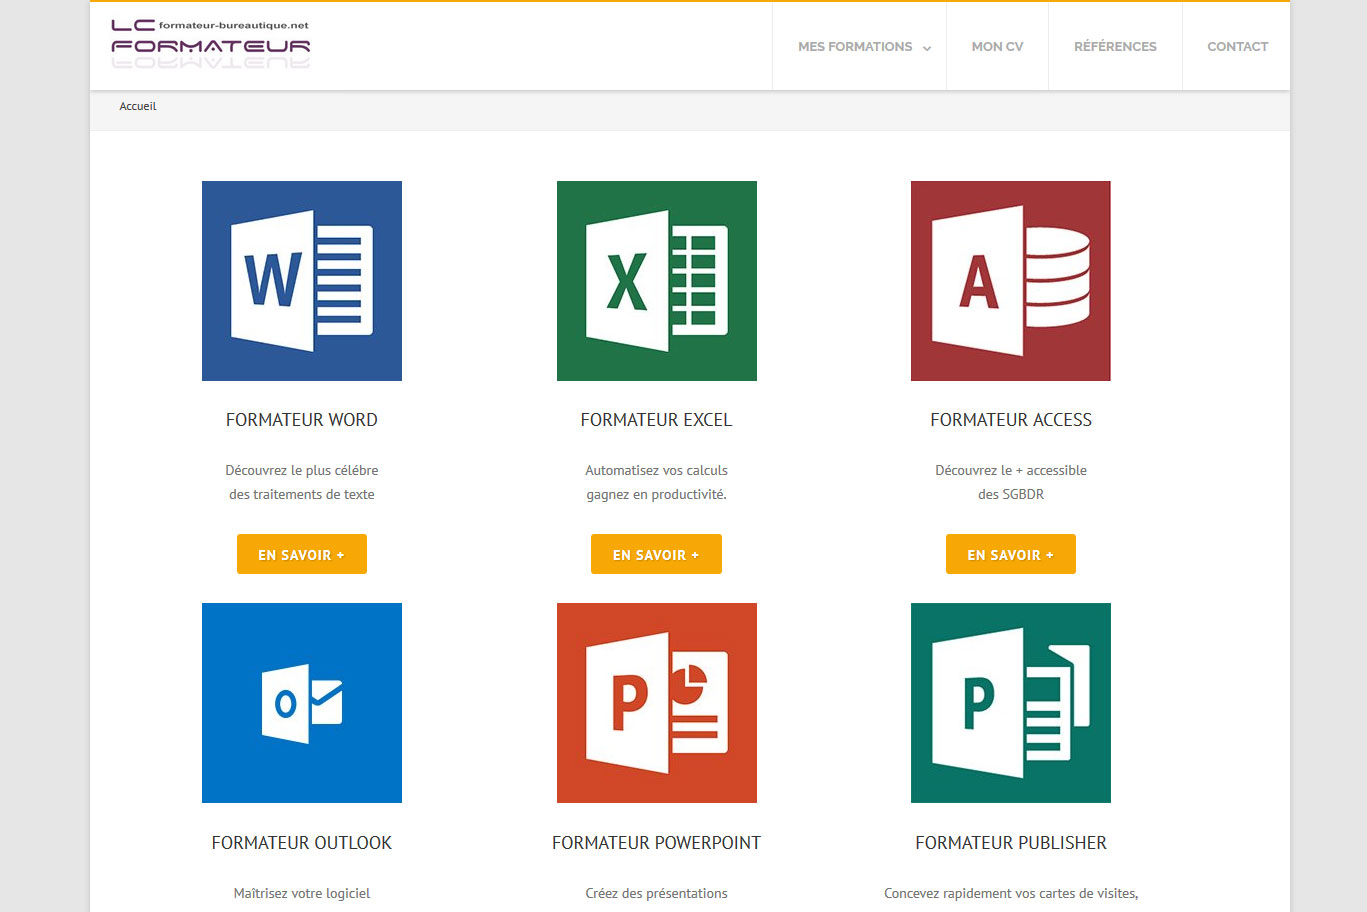The height and width of the screenshot is (912, 1367).
Task: Click the Accueil breadcrumb link
Action: click(x=138, y=106)
